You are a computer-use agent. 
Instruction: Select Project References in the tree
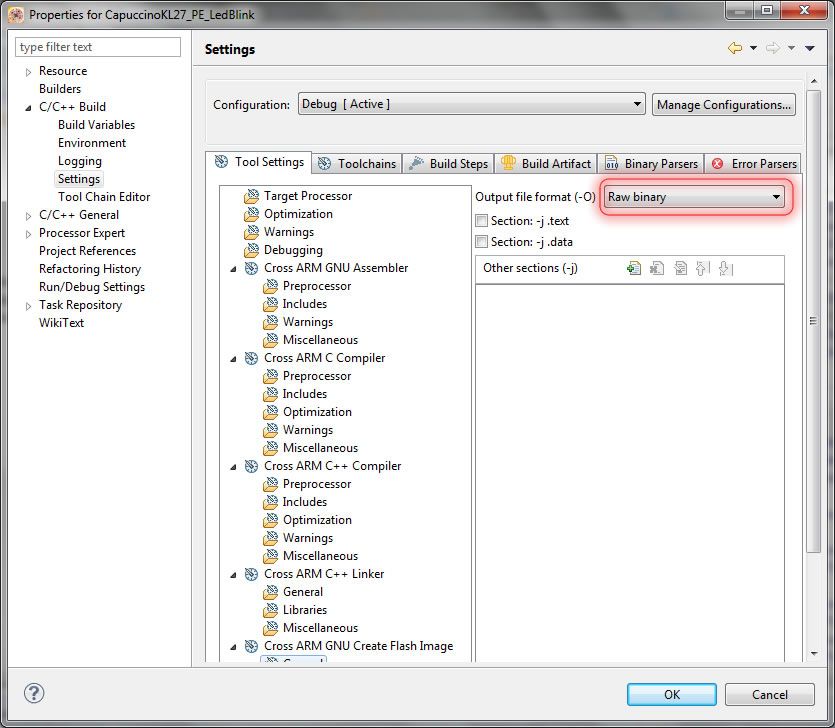[87, 251]
